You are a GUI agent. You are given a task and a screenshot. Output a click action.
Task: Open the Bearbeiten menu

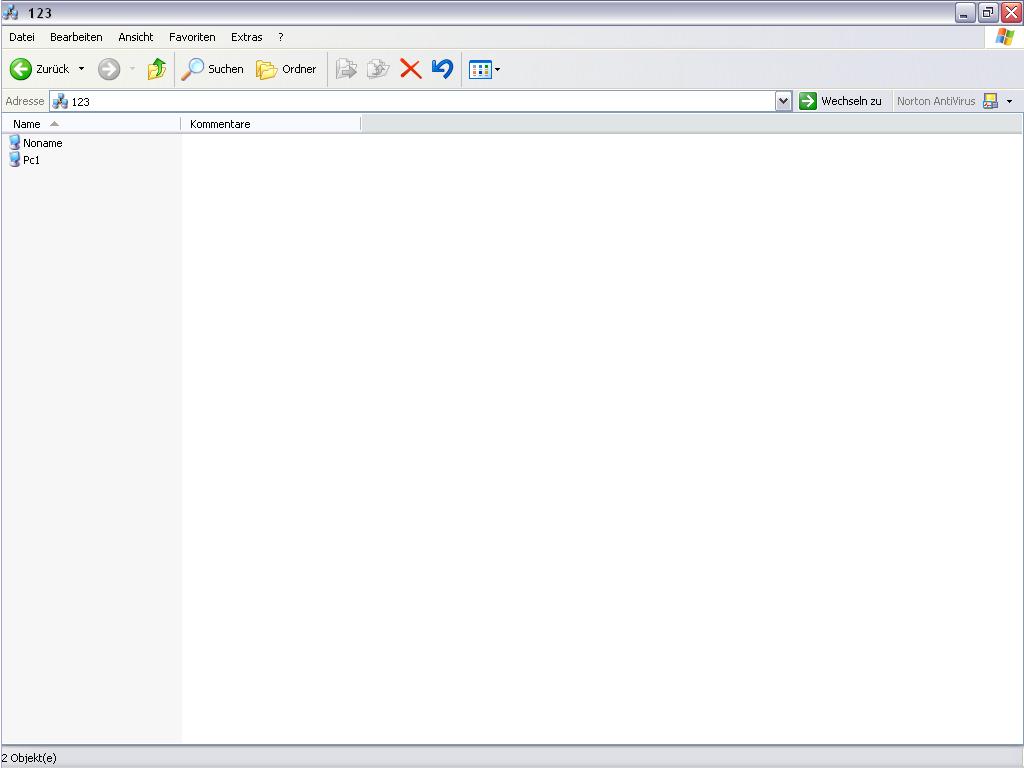76,37
